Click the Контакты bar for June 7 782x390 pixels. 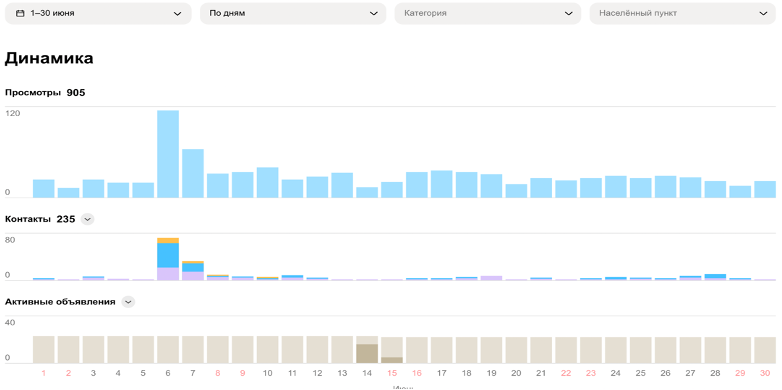193,271
